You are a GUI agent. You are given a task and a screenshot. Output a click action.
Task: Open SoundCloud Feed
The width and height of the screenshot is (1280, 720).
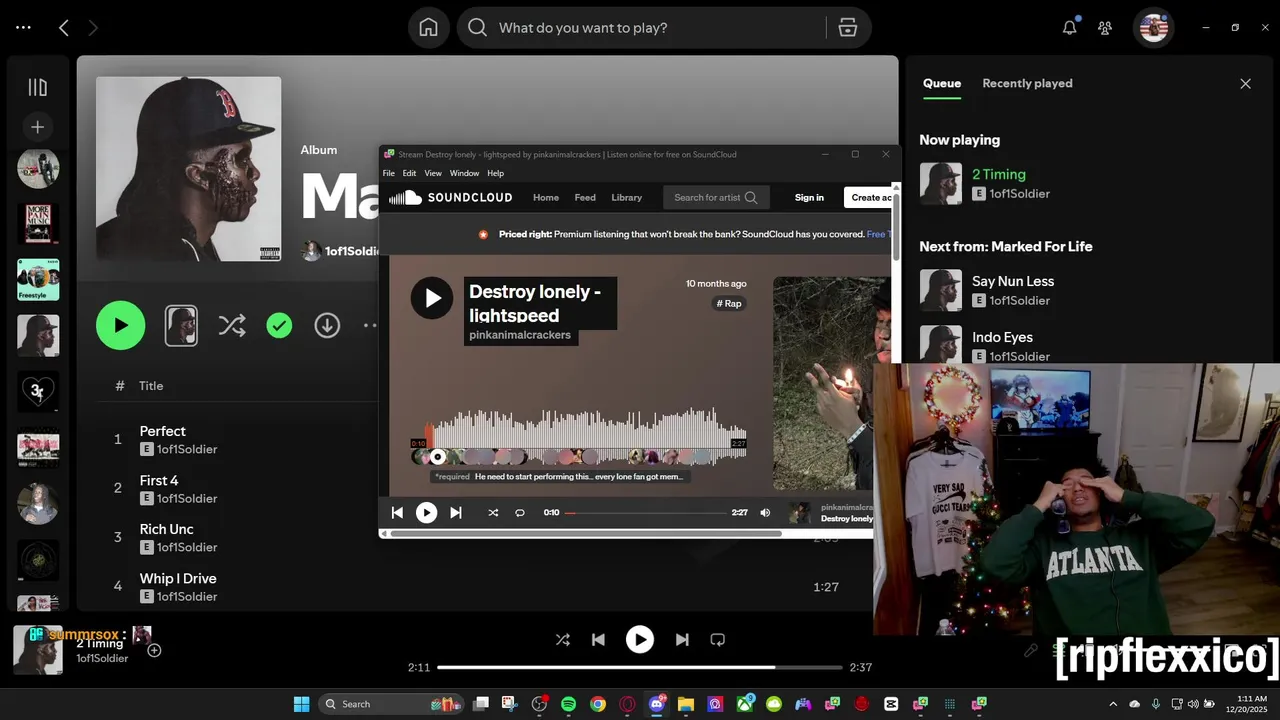tap(585, 198)
